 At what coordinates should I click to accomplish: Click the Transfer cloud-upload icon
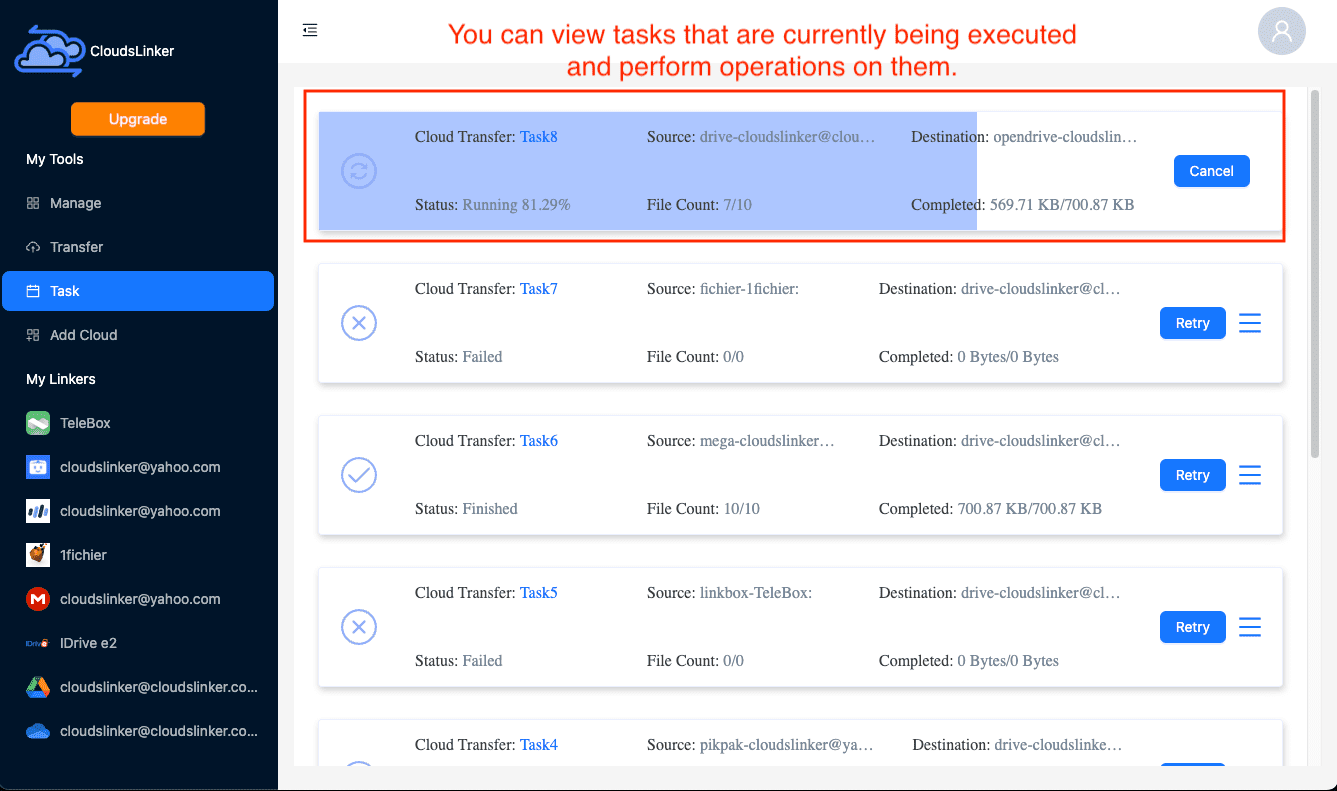click(x=33, y=247)
